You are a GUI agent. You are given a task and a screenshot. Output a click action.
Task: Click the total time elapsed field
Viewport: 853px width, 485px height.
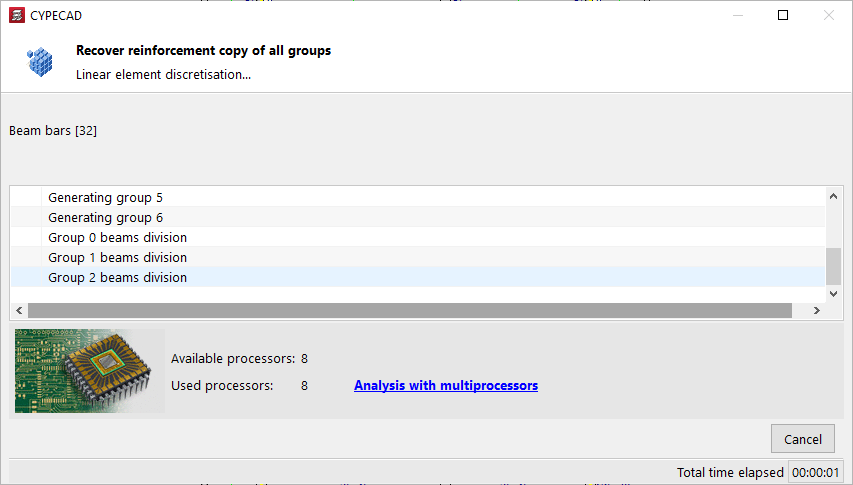tap(814, 473)
